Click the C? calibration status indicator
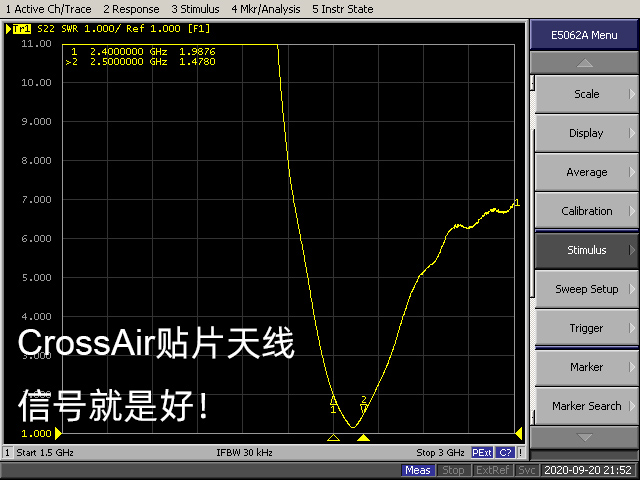Screen dimensions: 640x480 pyautogui.click(x=505, y=453)
